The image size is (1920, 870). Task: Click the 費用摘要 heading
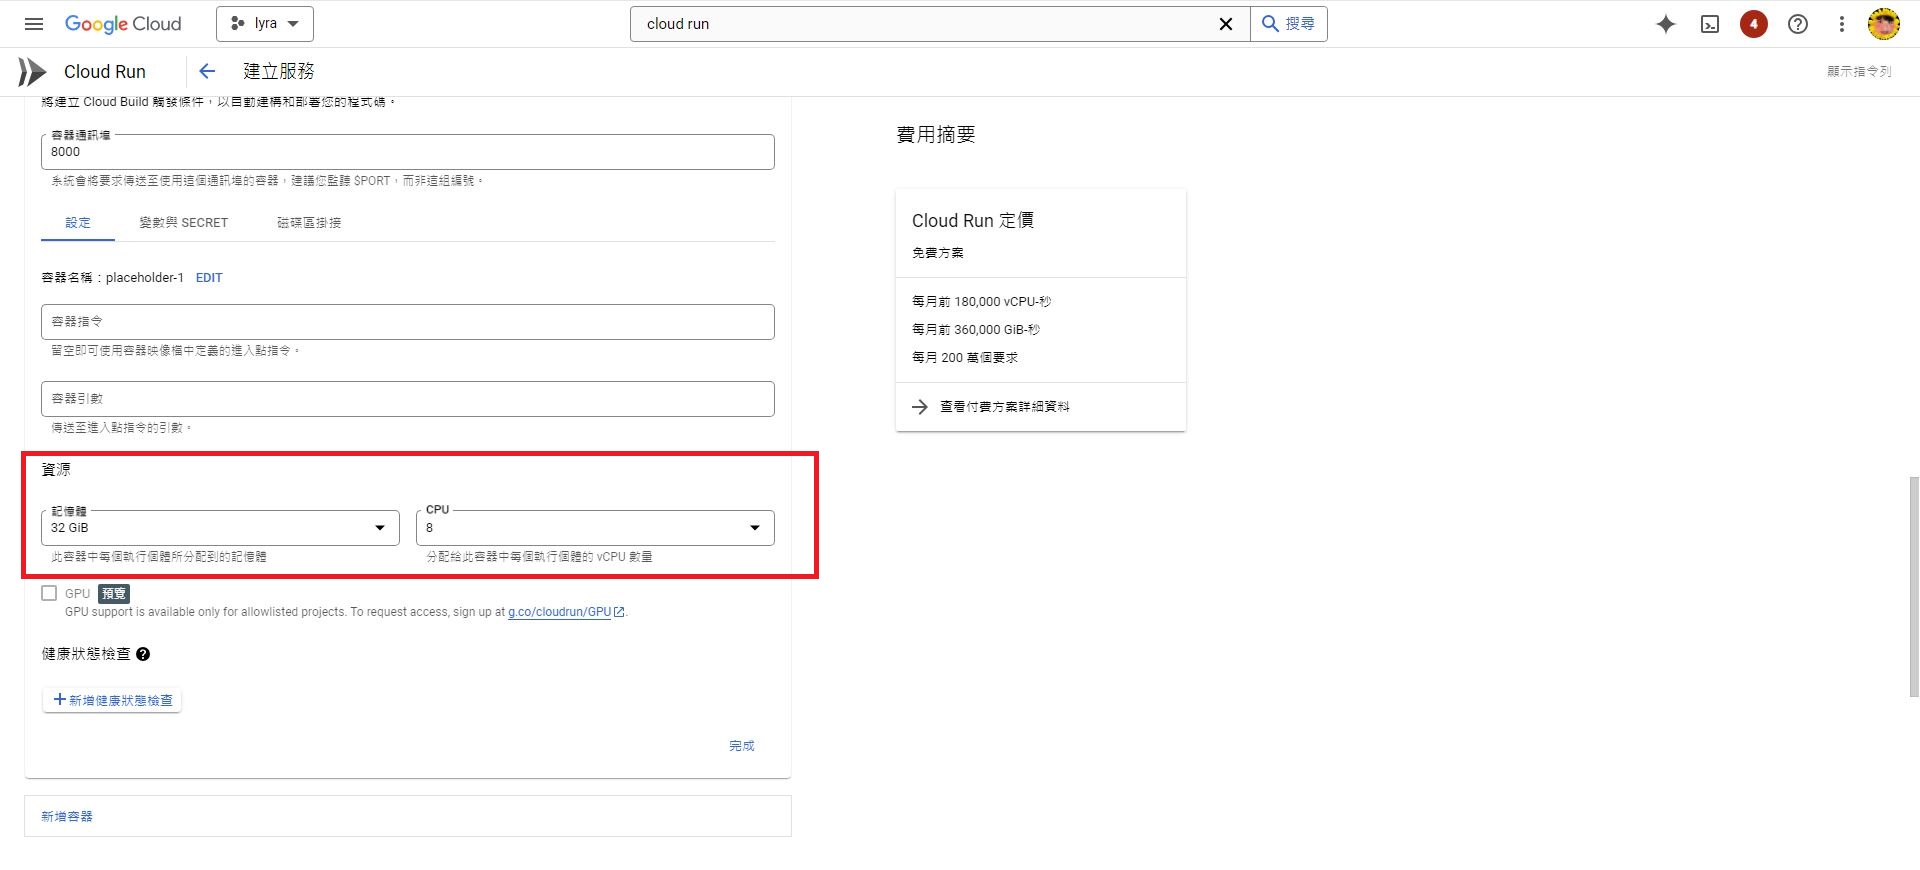(936, 134)
